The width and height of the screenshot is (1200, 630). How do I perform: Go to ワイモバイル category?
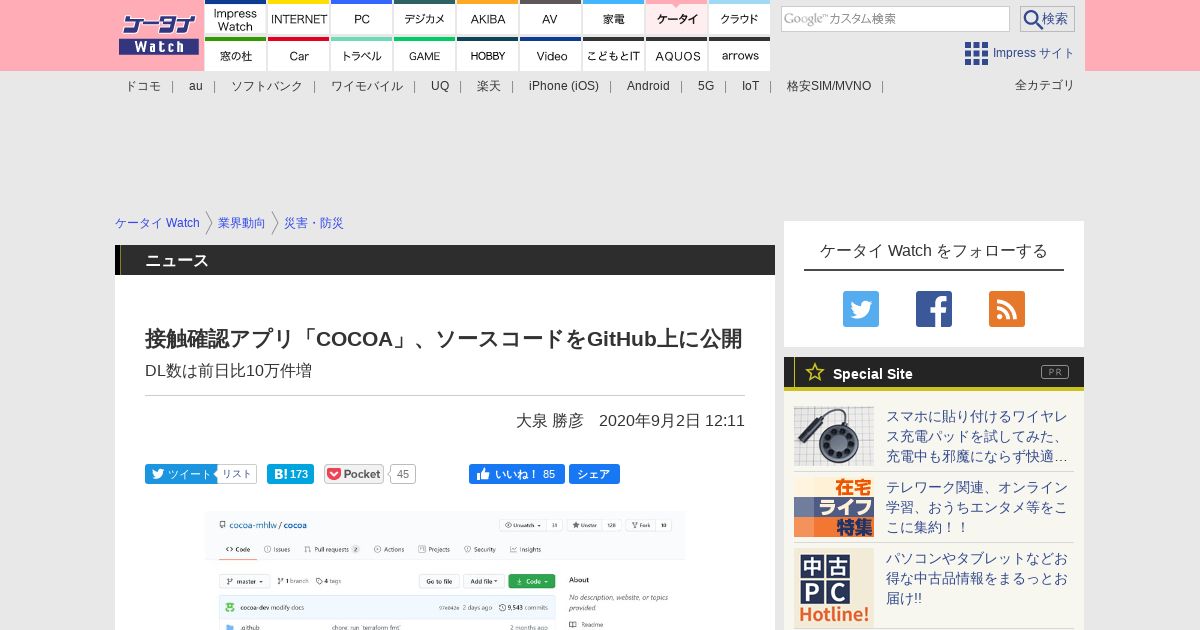click(x=367, y=86)
